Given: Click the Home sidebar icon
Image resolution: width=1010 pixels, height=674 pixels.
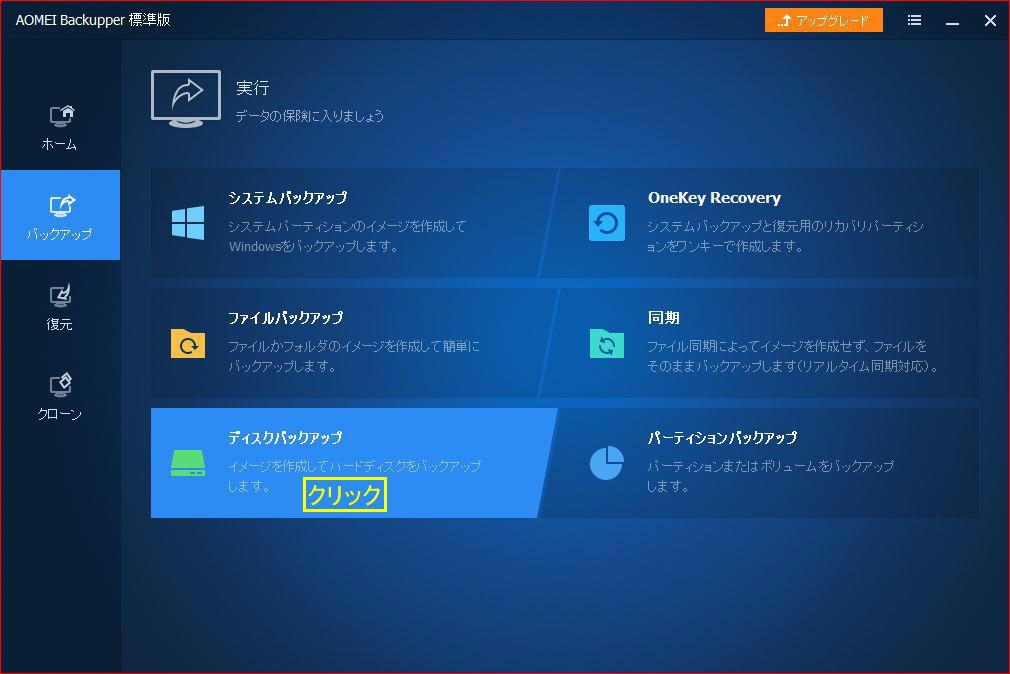Looking at the screenshot, I should tap(62, 116).
